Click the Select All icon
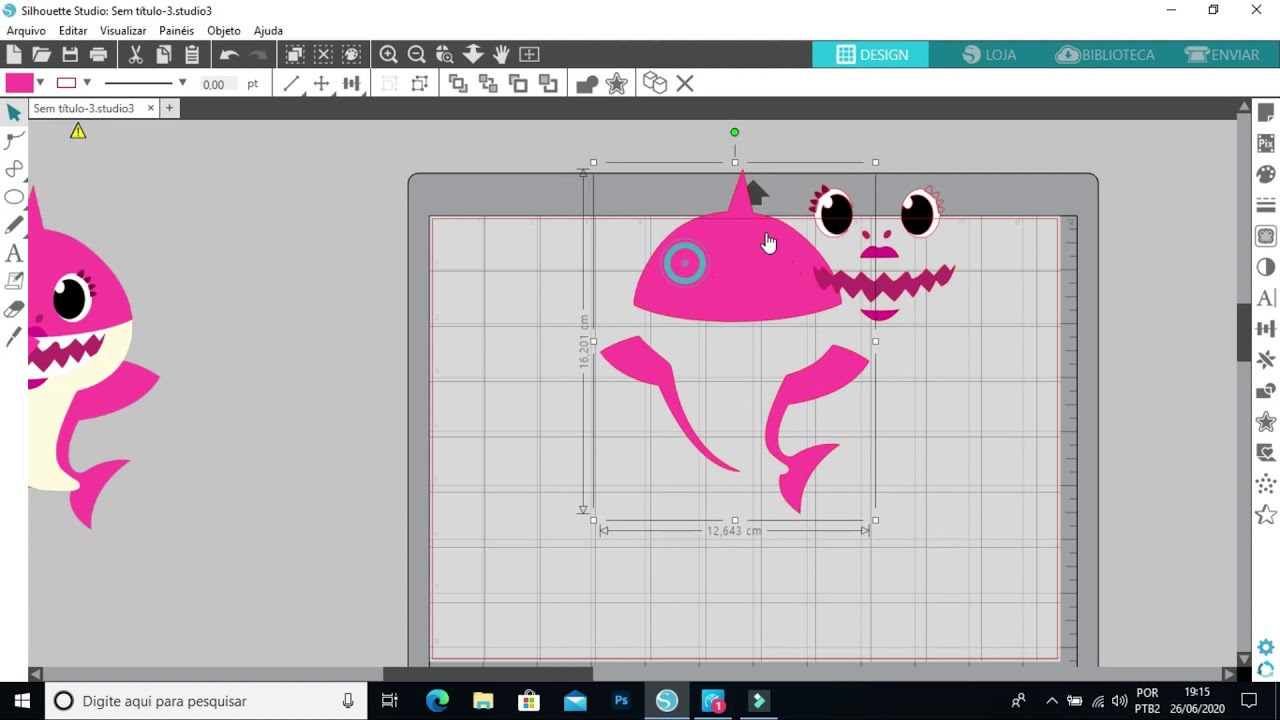 click(295, 55)
